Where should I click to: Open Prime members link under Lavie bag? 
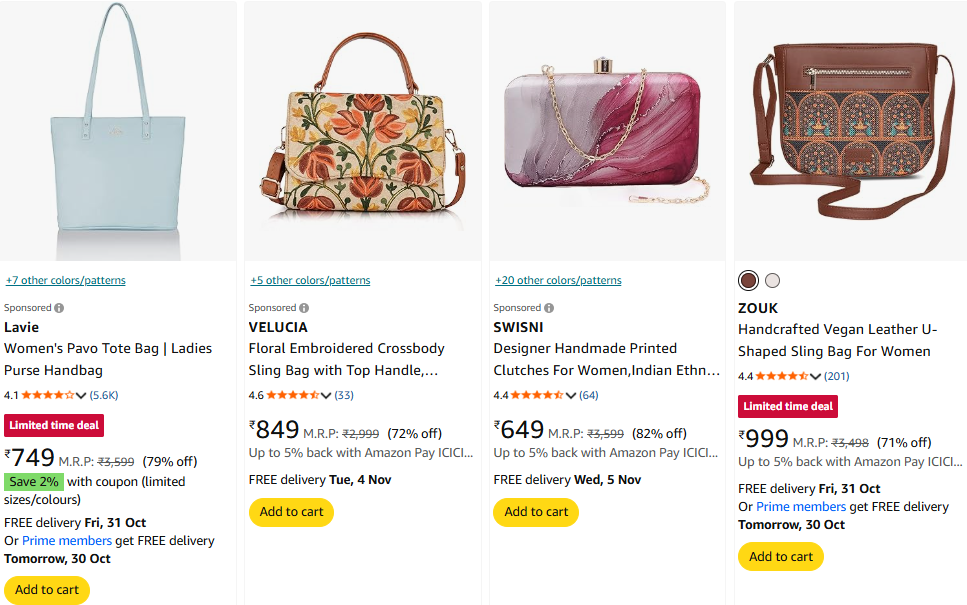(67, 541)
